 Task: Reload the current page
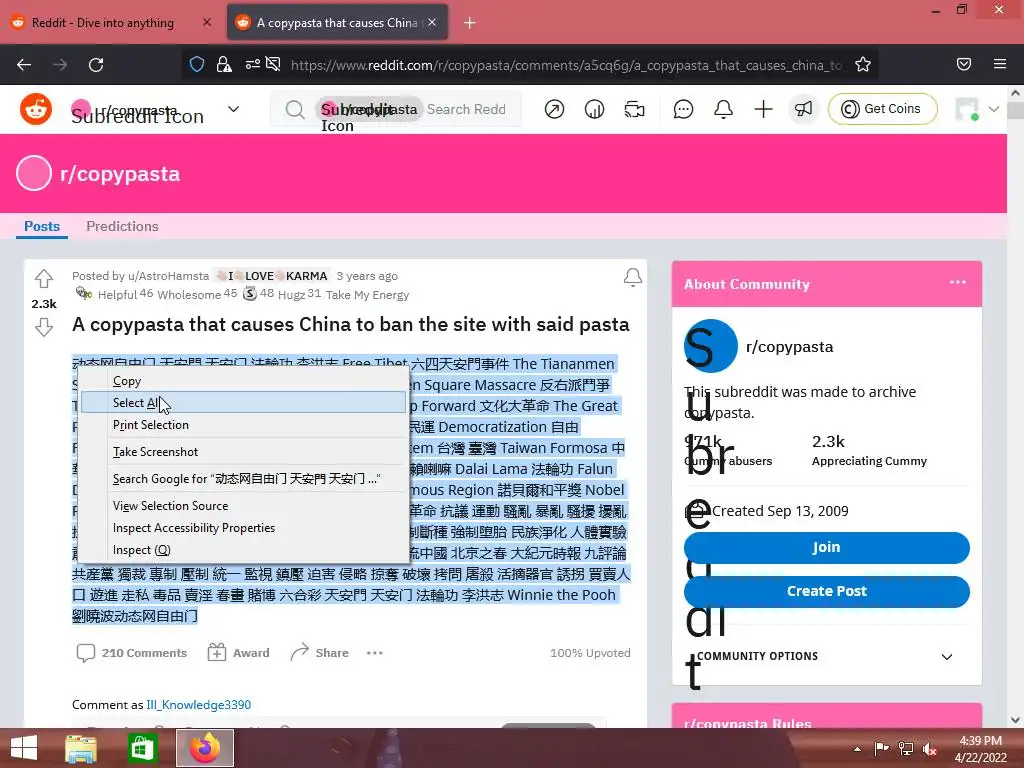coord(96,65)
